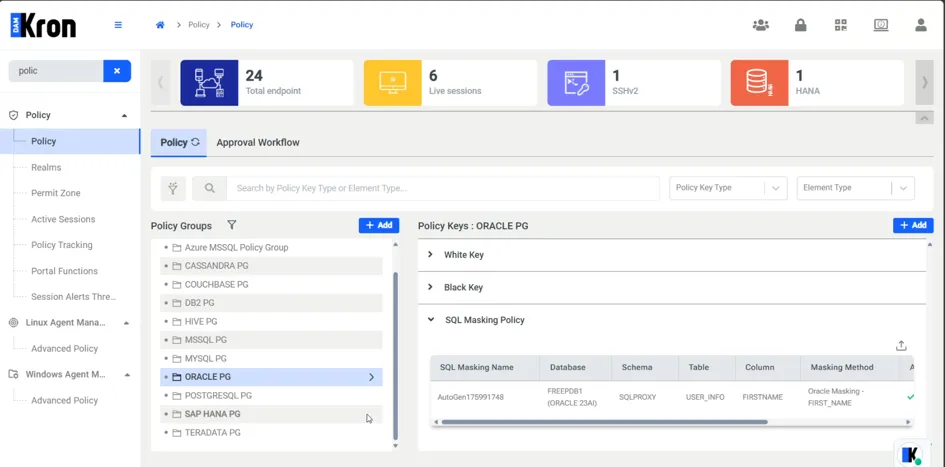The height and width of the screenshot is (467, 945).
Task: Open Advanced Policy under Linux Agent
Action: pyautogui.click(x=64, y=349)
